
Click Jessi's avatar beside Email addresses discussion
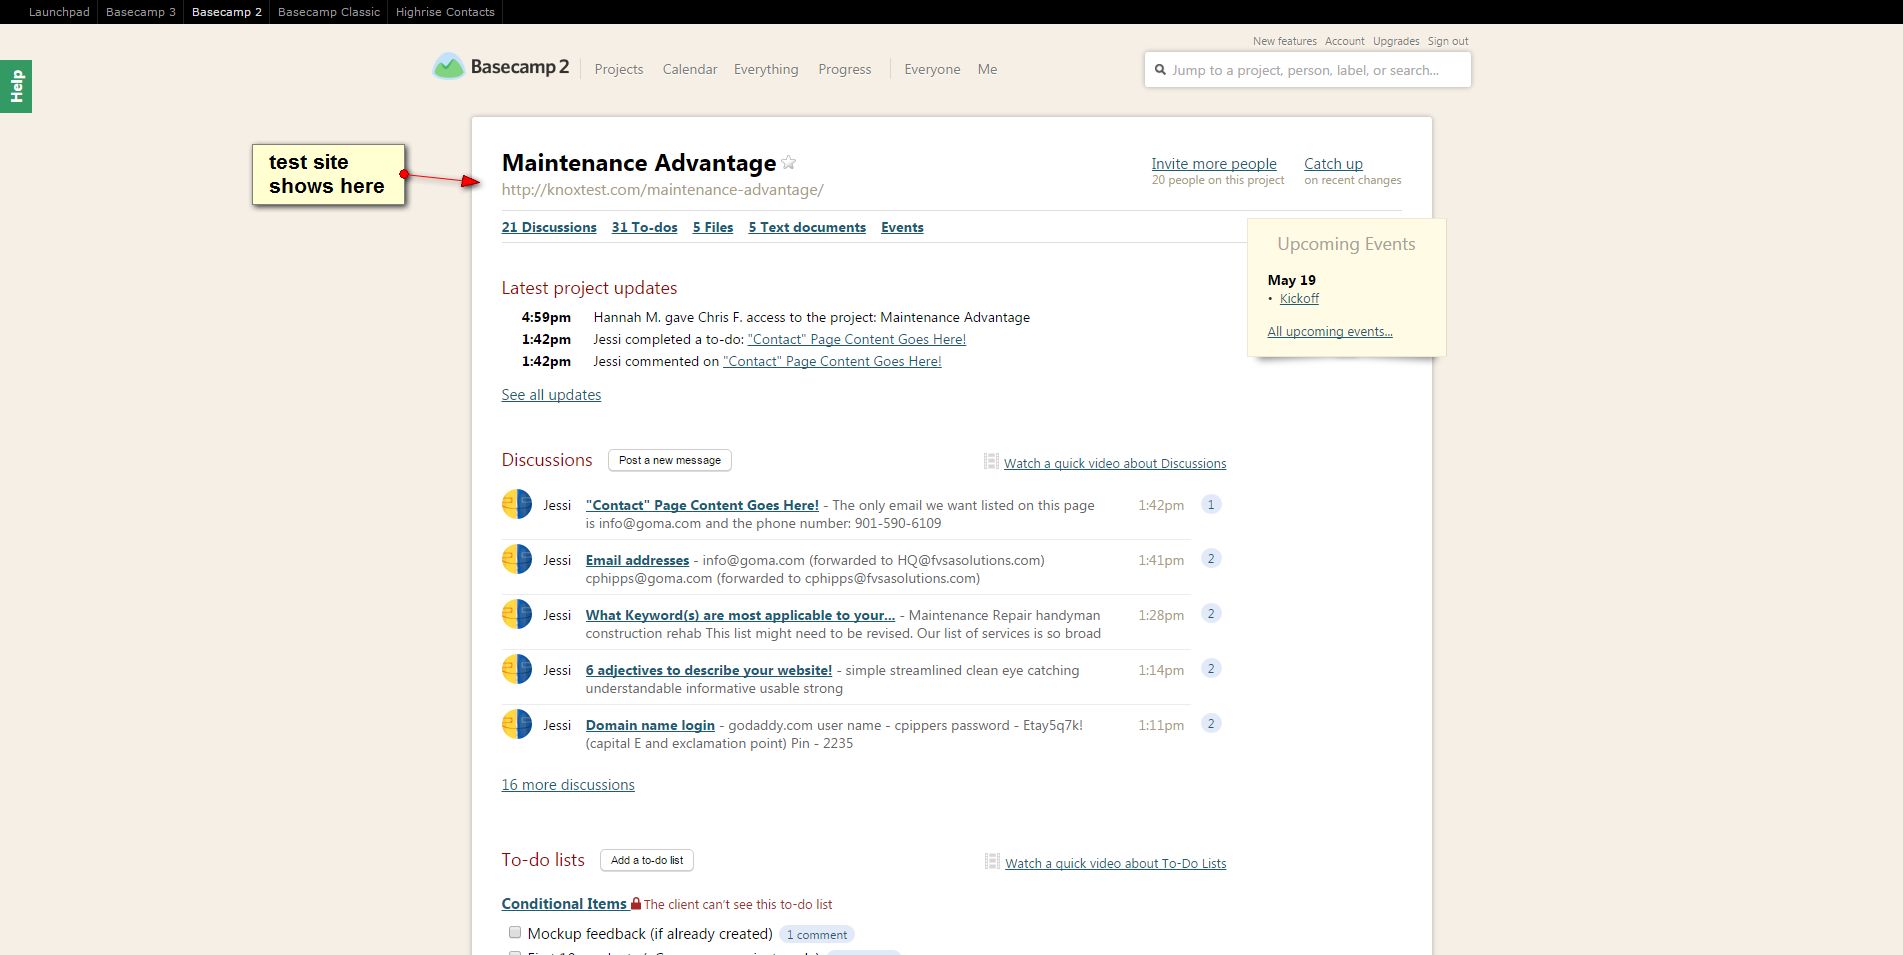click(517, 559)
